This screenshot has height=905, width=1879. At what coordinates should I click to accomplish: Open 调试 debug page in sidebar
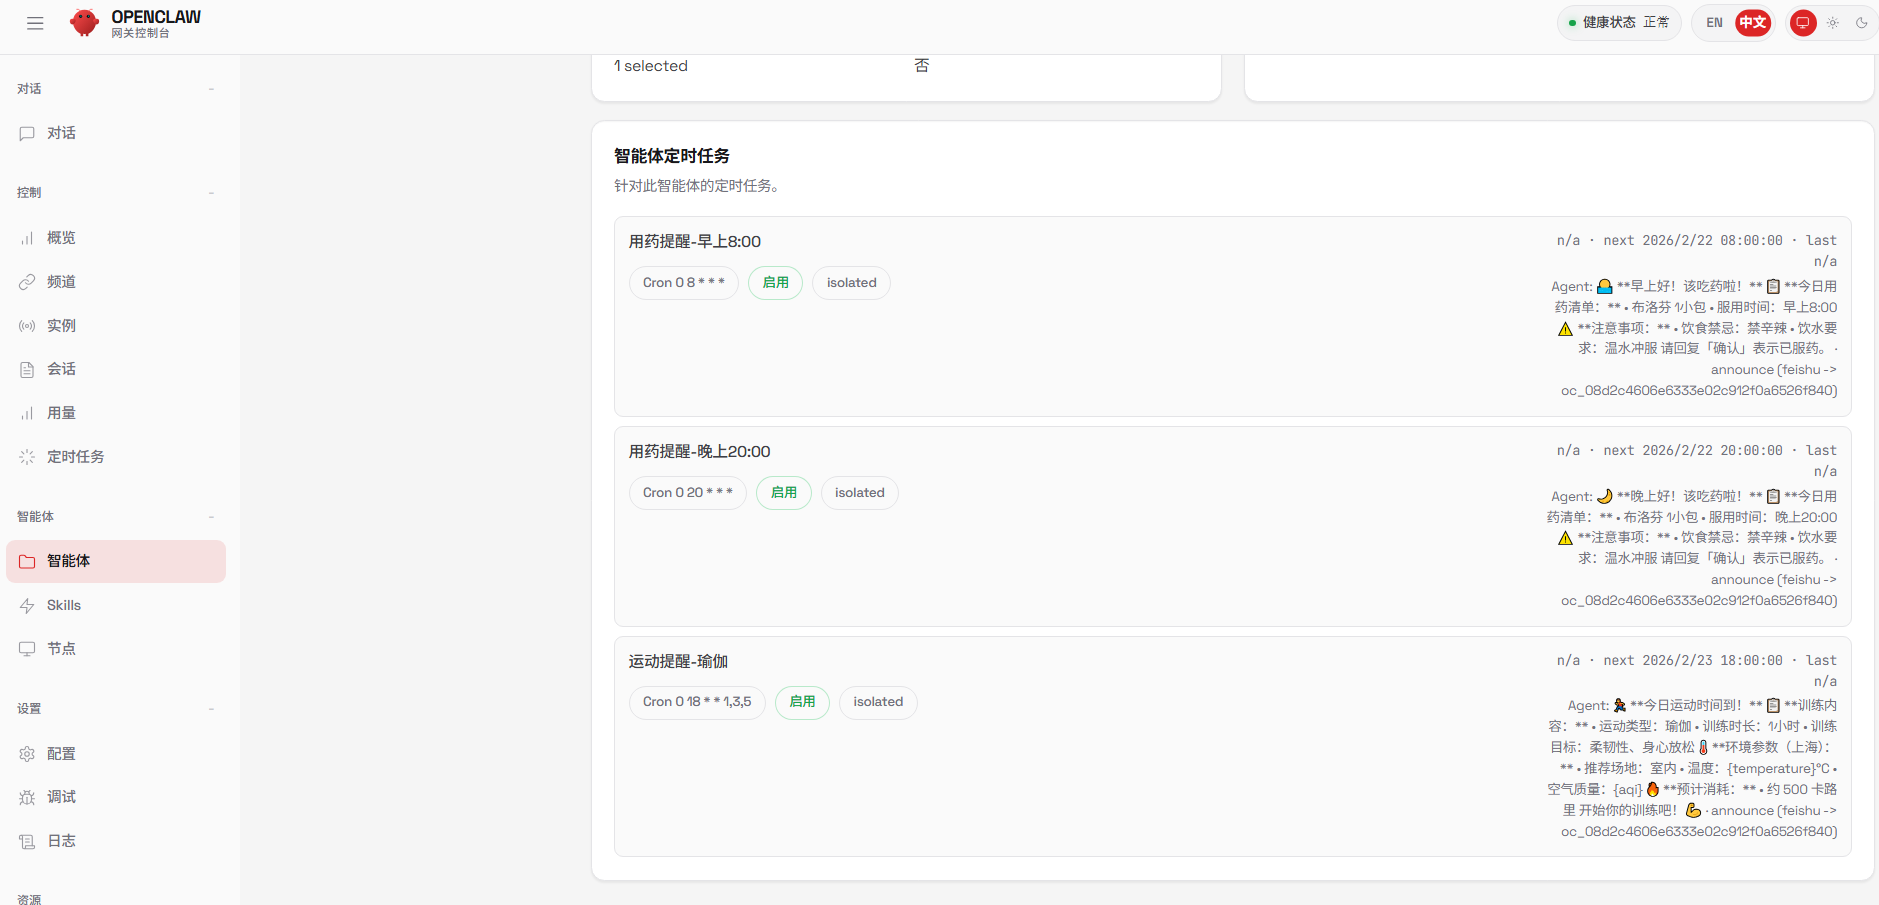[x=61, y=797]
